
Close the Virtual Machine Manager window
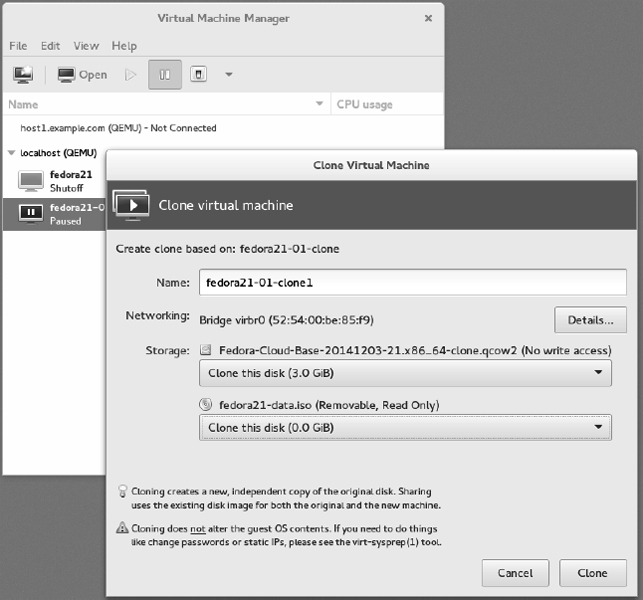429,18
